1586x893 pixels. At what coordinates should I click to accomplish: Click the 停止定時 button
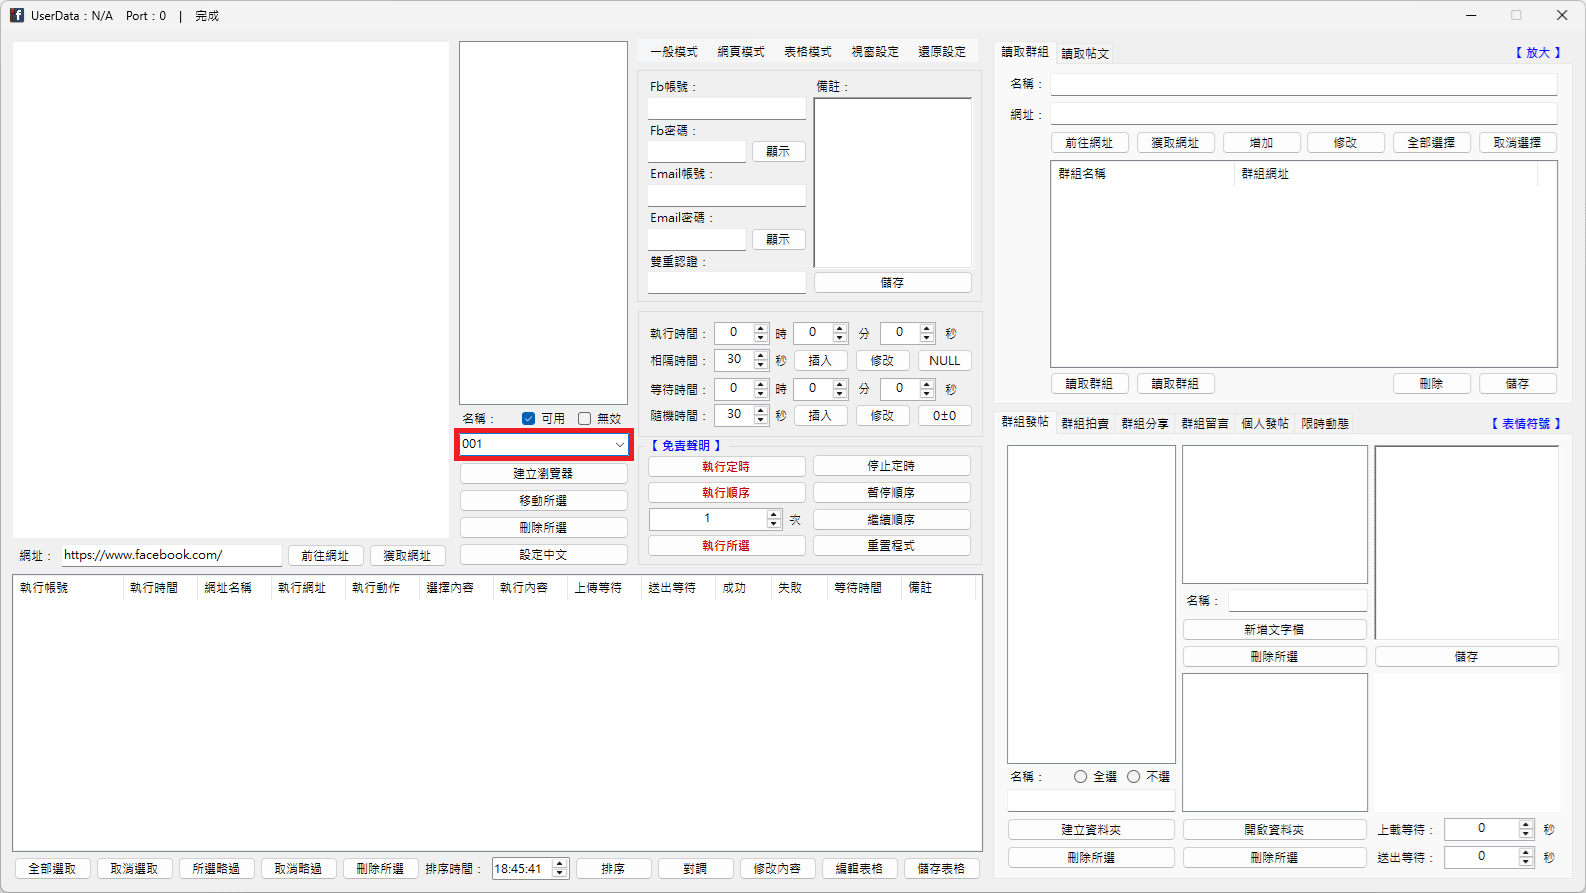(891, 466)
